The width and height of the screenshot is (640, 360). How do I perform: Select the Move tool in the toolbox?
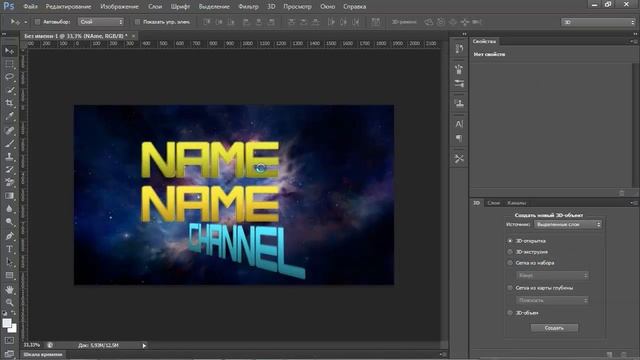coord(10,51)
